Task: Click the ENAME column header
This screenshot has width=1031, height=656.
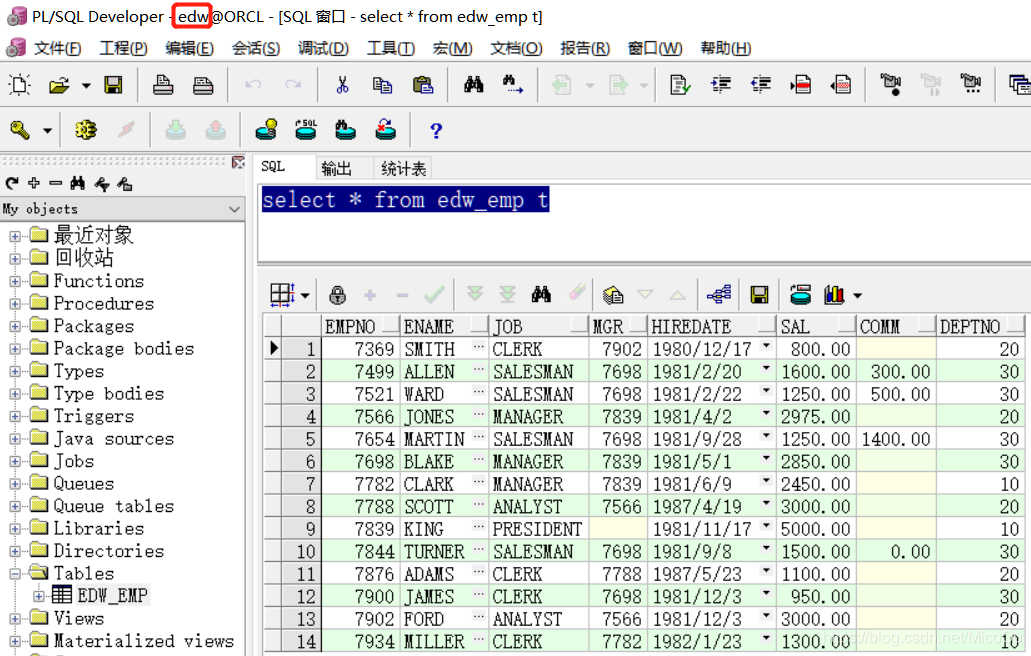Action: [444, 326]
